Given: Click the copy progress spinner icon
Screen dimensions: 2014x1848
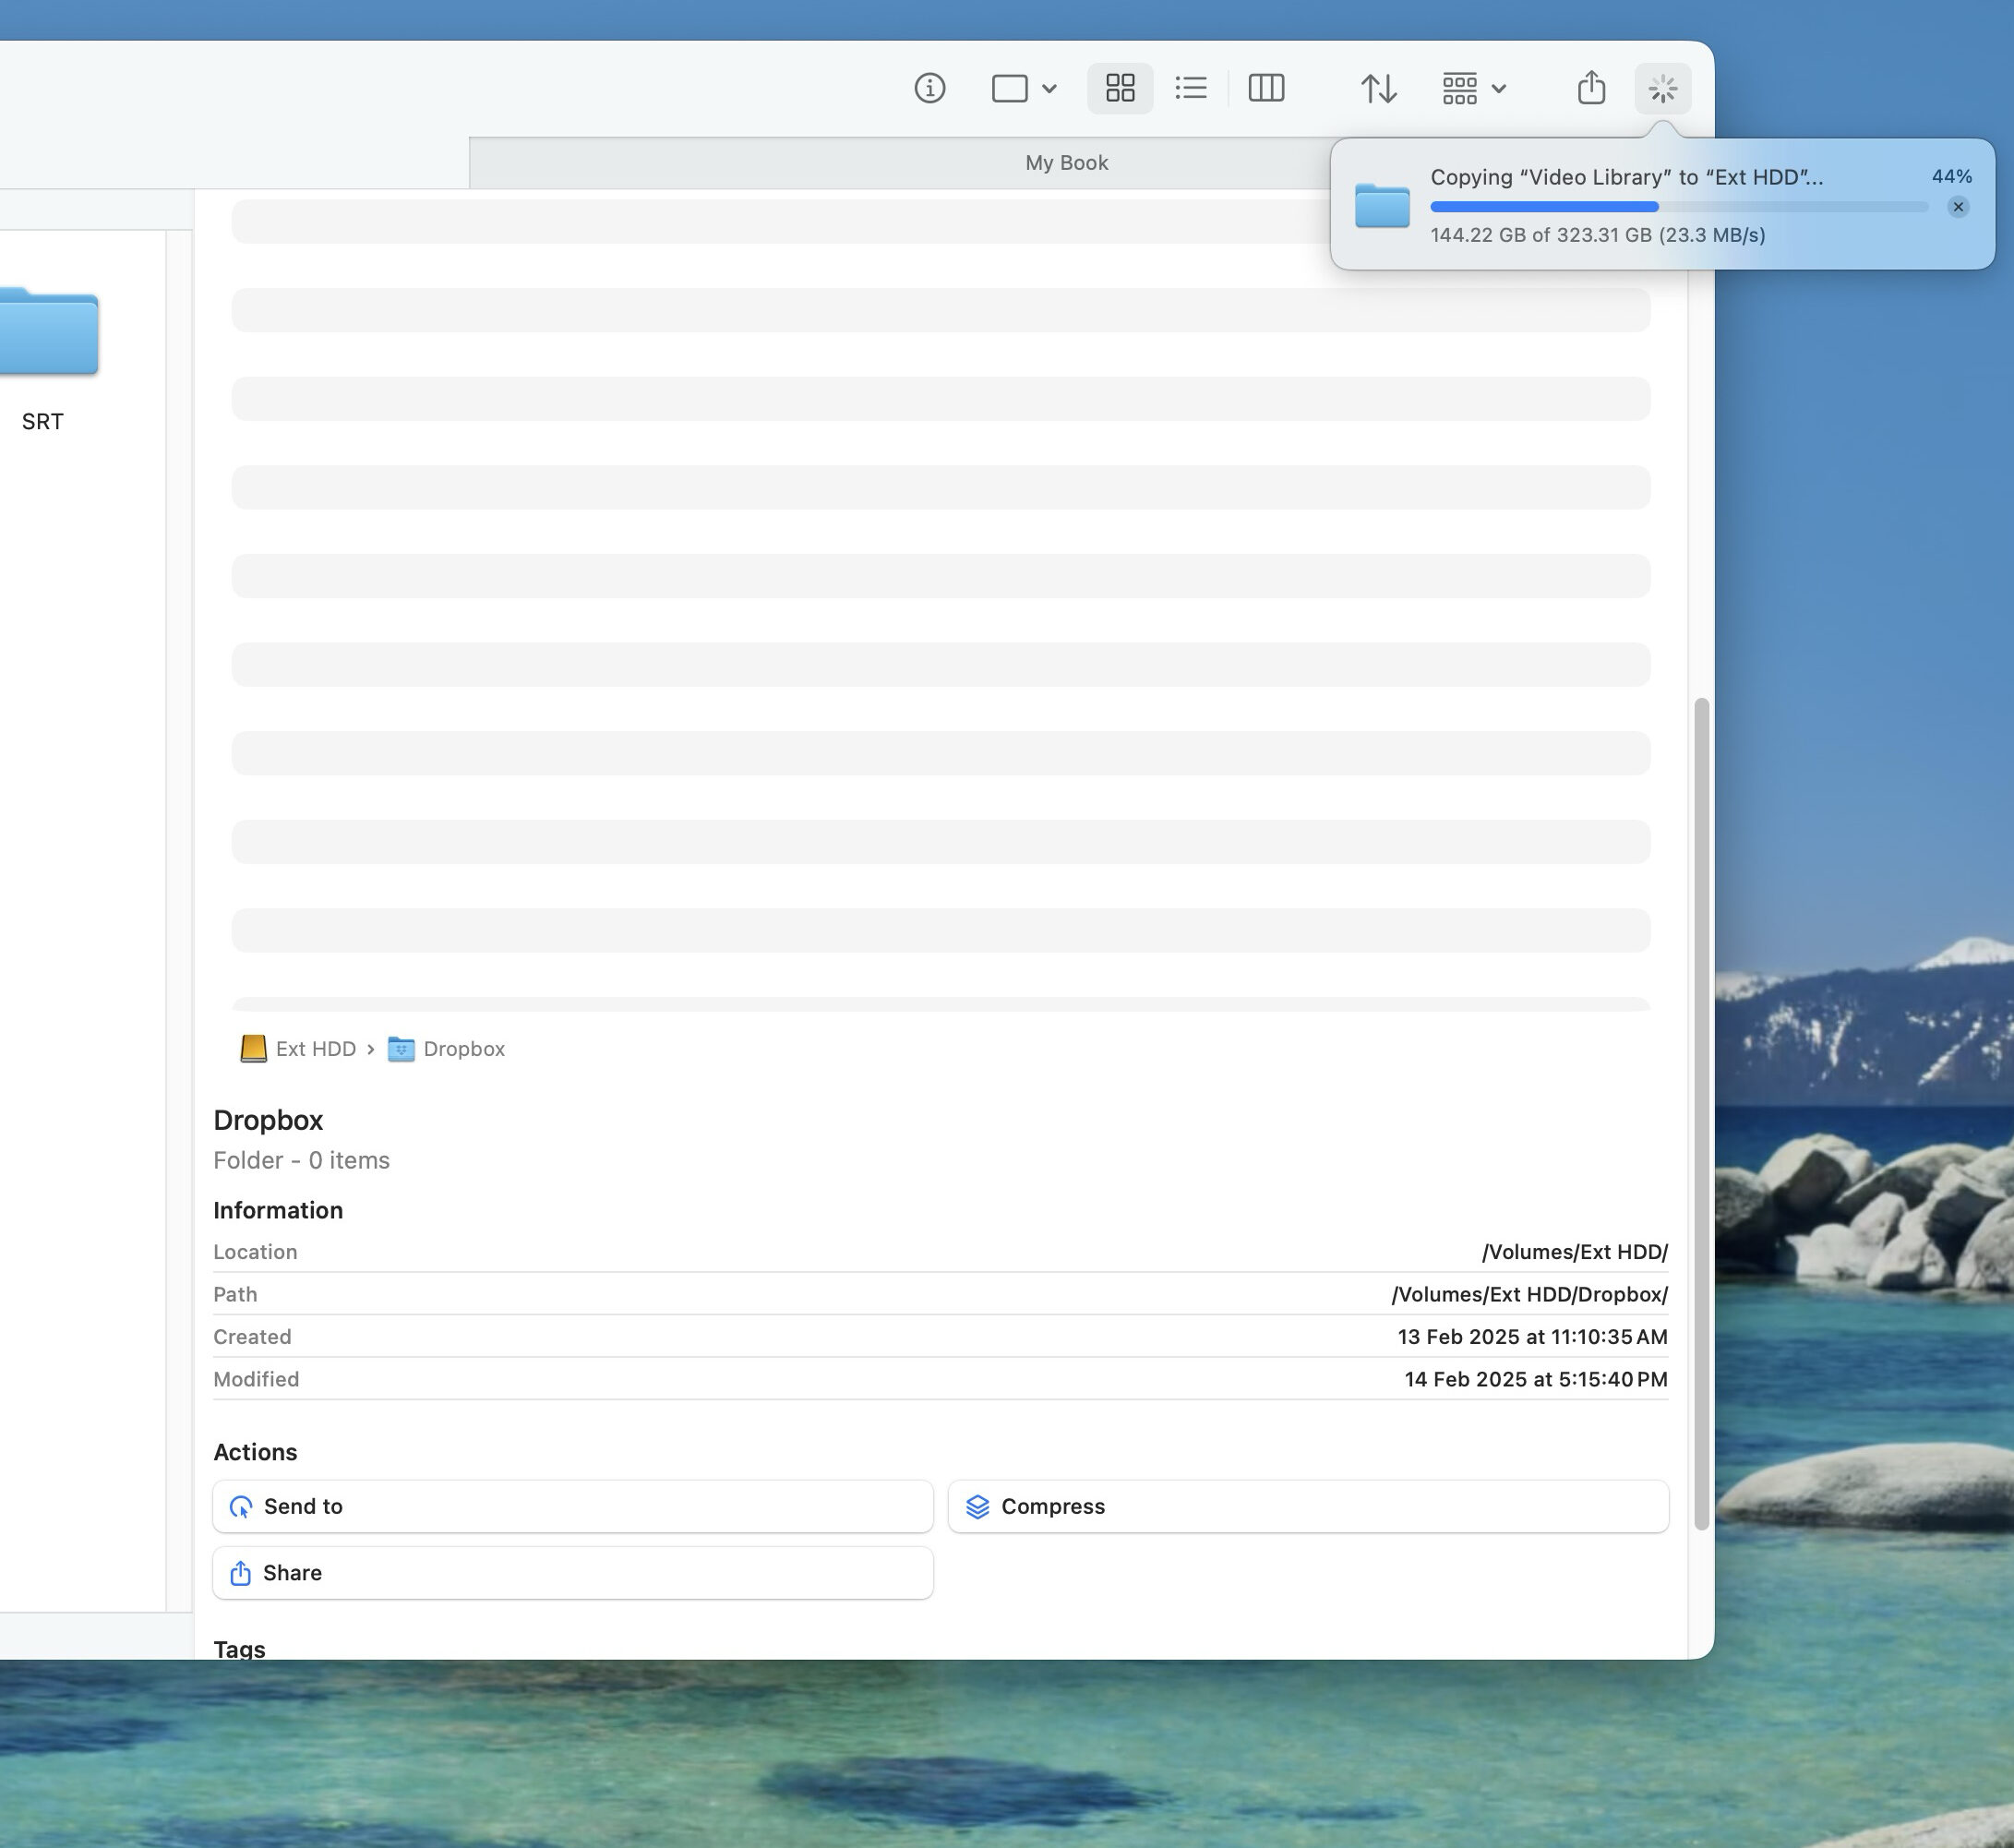Looking at the screenshot, I should coord(1663,88).
